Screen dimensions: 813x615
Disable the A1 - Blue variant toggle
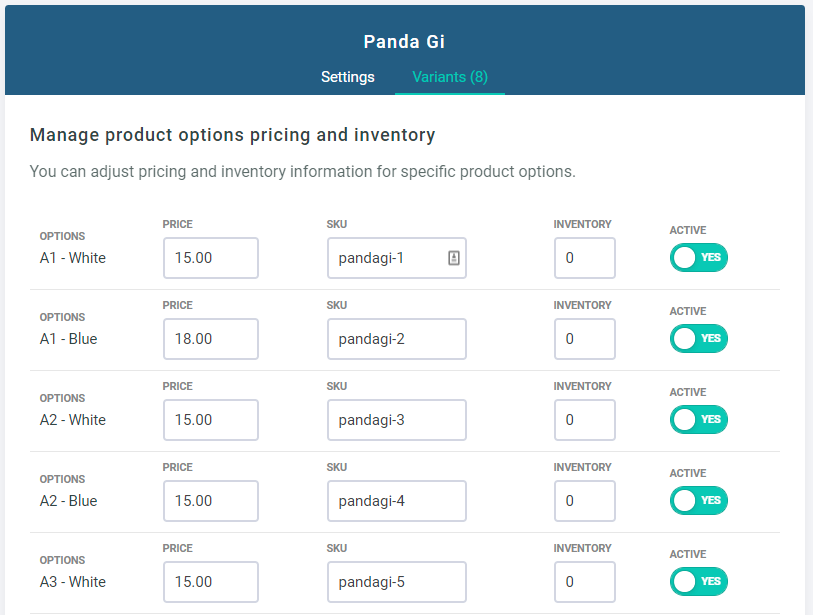click(x=699, y=339)
